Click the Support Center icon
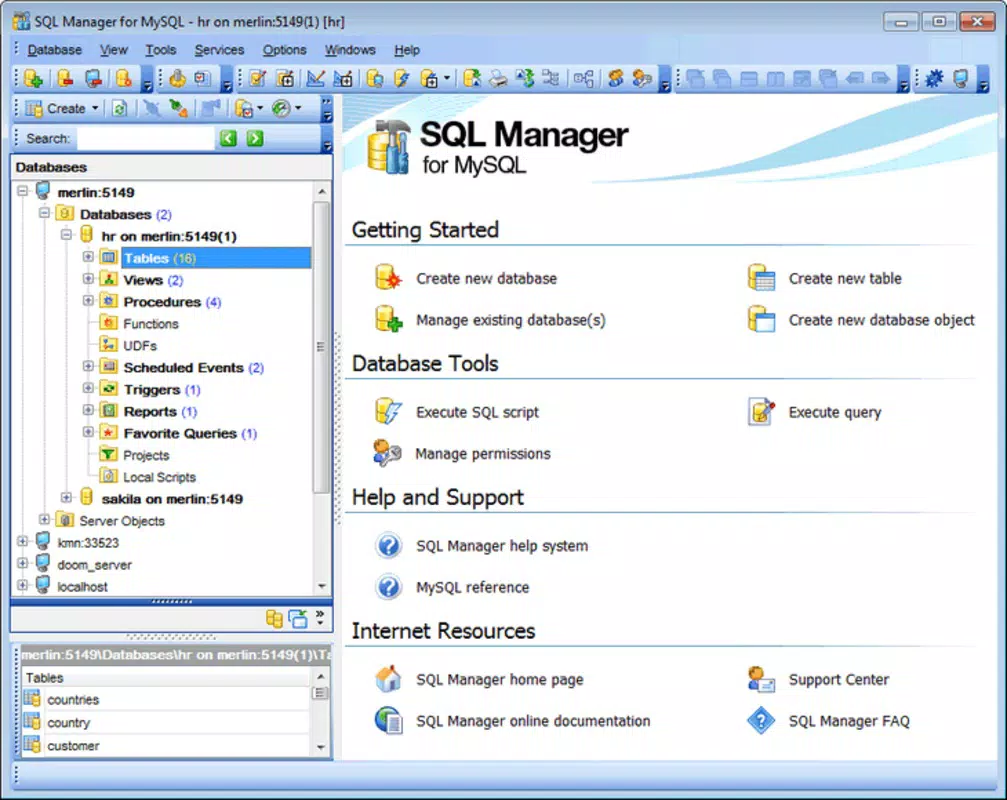The height and width of the screenshot is (800, 1007). click(762, 679)
